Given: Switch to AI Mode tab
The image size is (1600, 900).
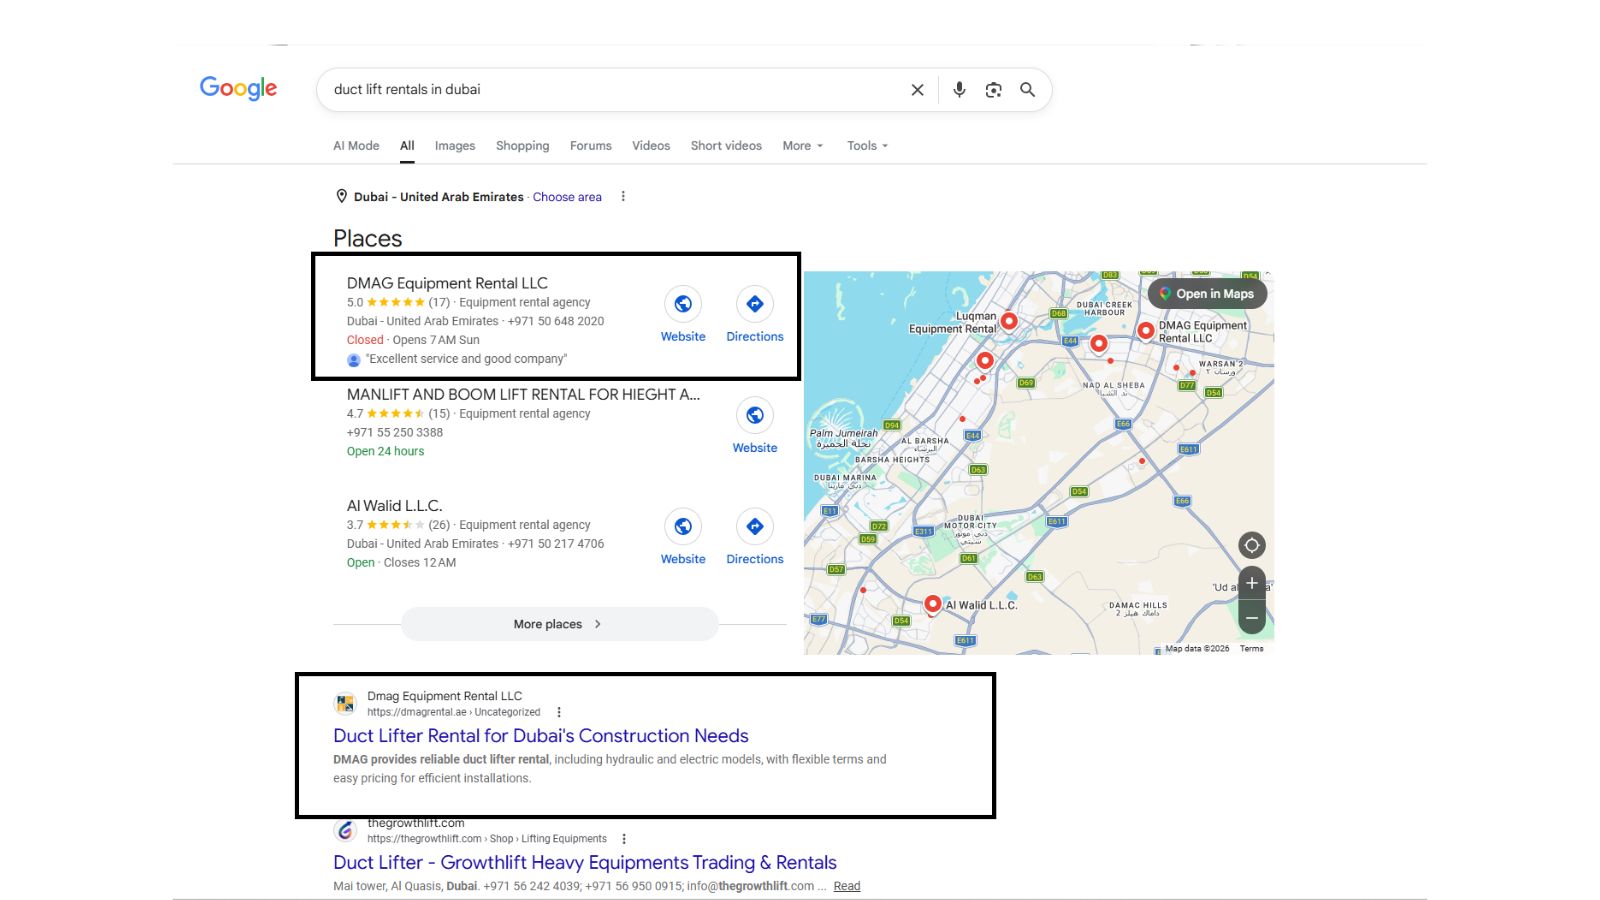Looking at the screenshot, I should [x=356, y=146].
